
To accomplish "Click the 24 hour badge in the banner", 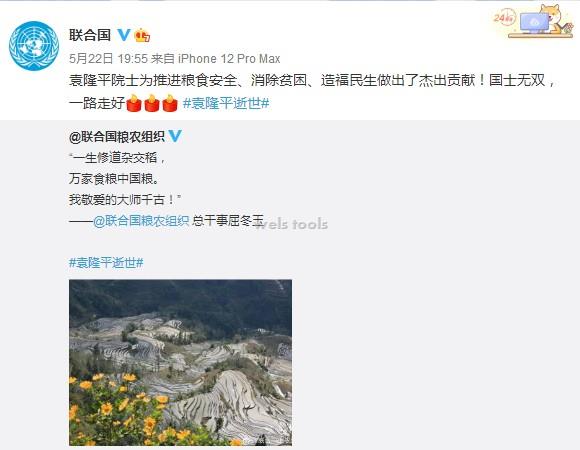I will click(504, 17).
